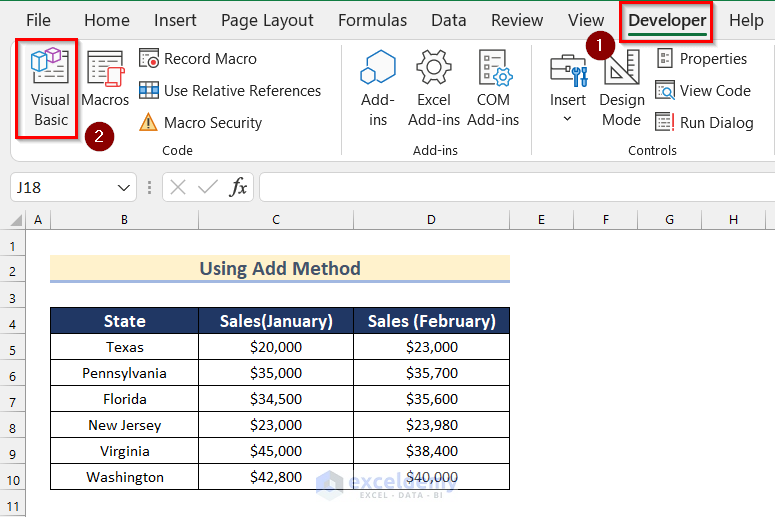
Task: Expand the Name Box dropdown arrow
Action: (125, 188)
